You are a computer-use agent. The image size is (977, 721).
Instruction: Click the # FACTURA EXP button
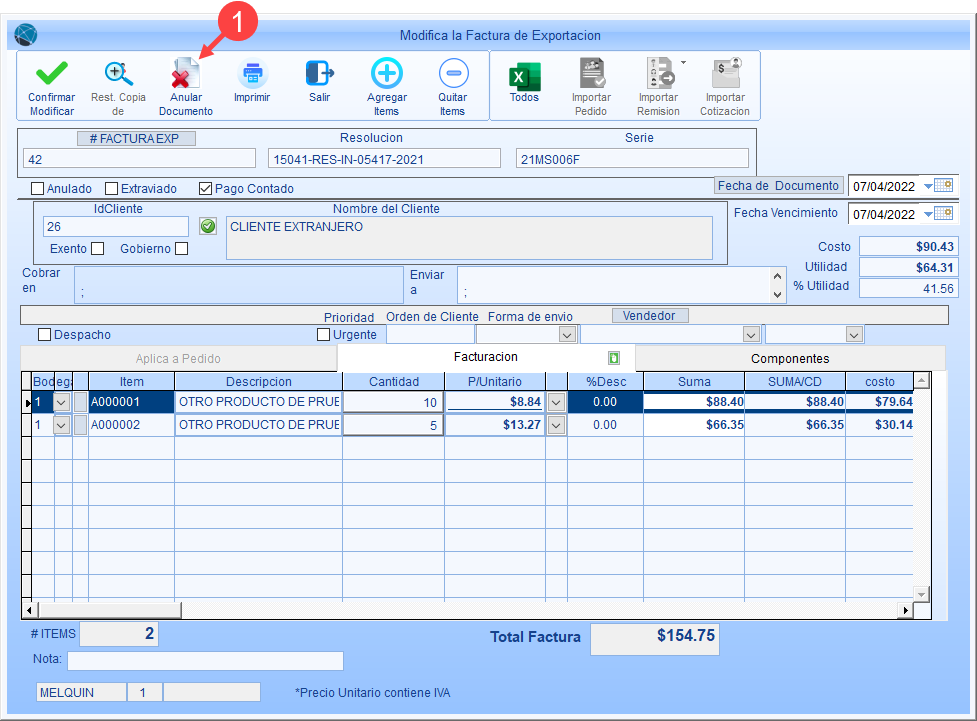pos(136,138)
